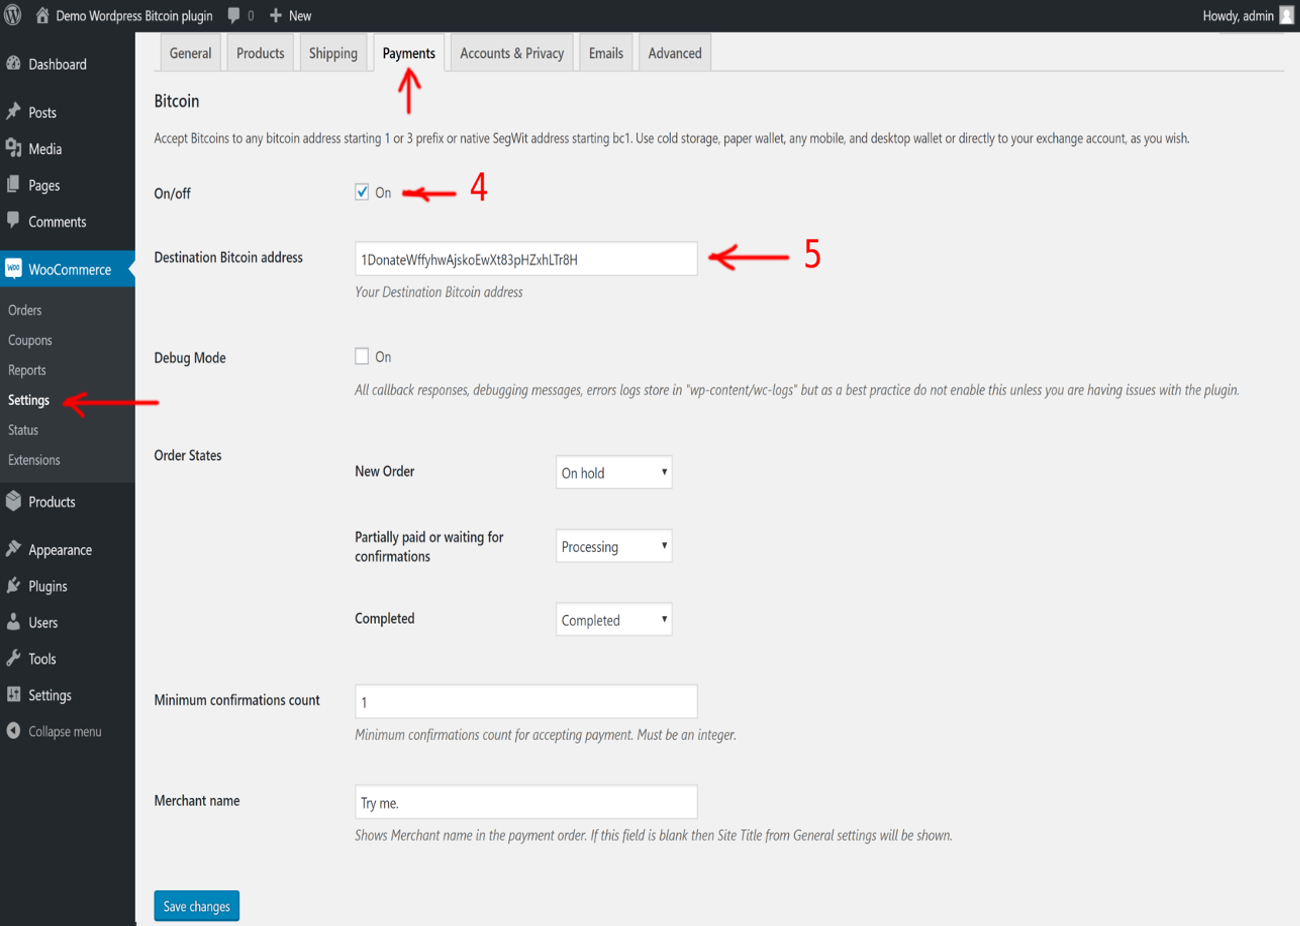Switch to the Emails tab
Screen dimensions: 1300x926
(x=606, y=53)
